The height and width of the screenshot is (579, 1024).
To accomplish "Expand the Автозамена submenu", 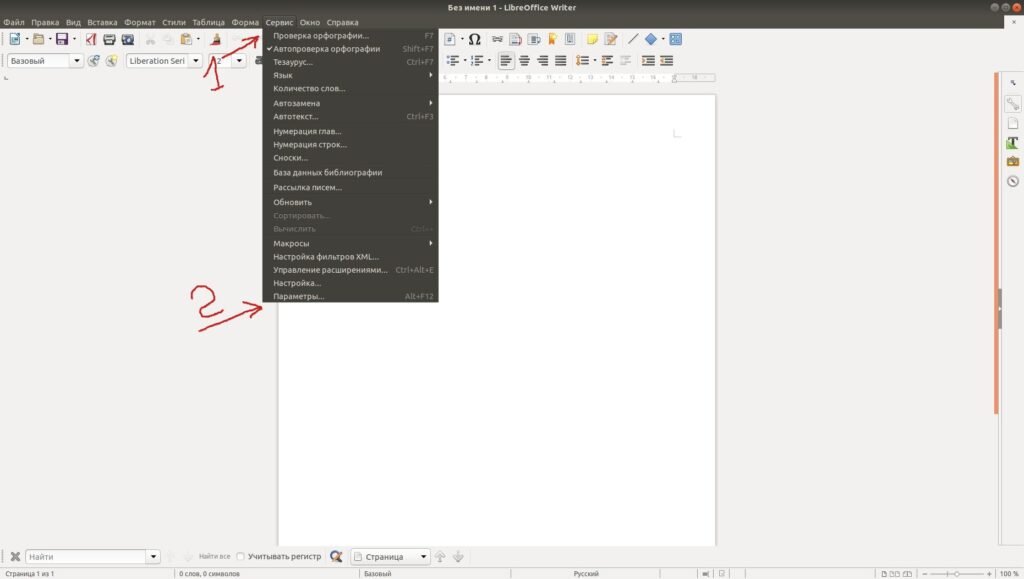I will 350,103.
